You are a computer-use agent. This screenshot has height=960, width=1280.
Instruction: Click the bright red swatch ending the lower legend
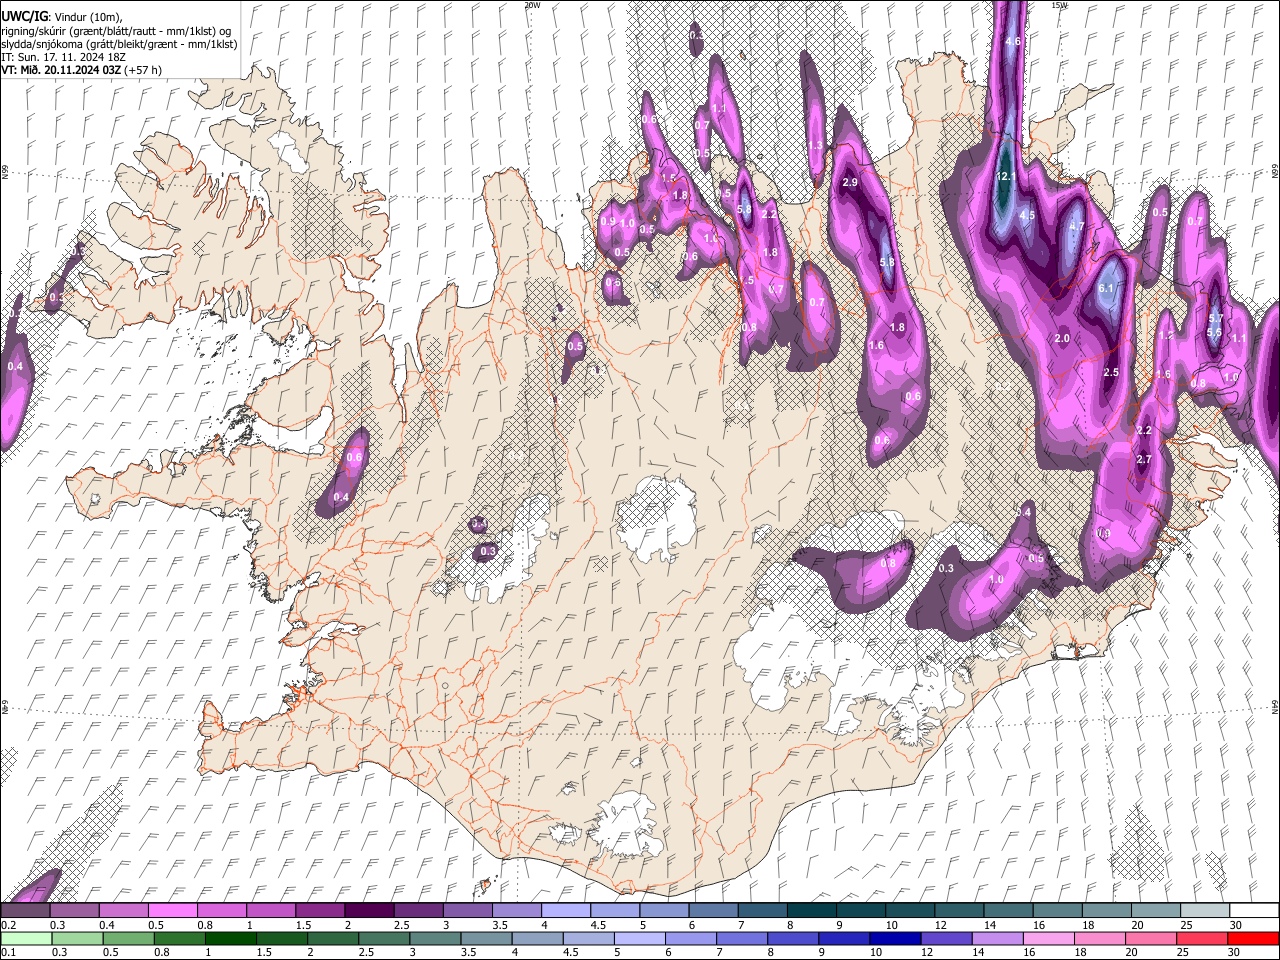click(1253, 938)
